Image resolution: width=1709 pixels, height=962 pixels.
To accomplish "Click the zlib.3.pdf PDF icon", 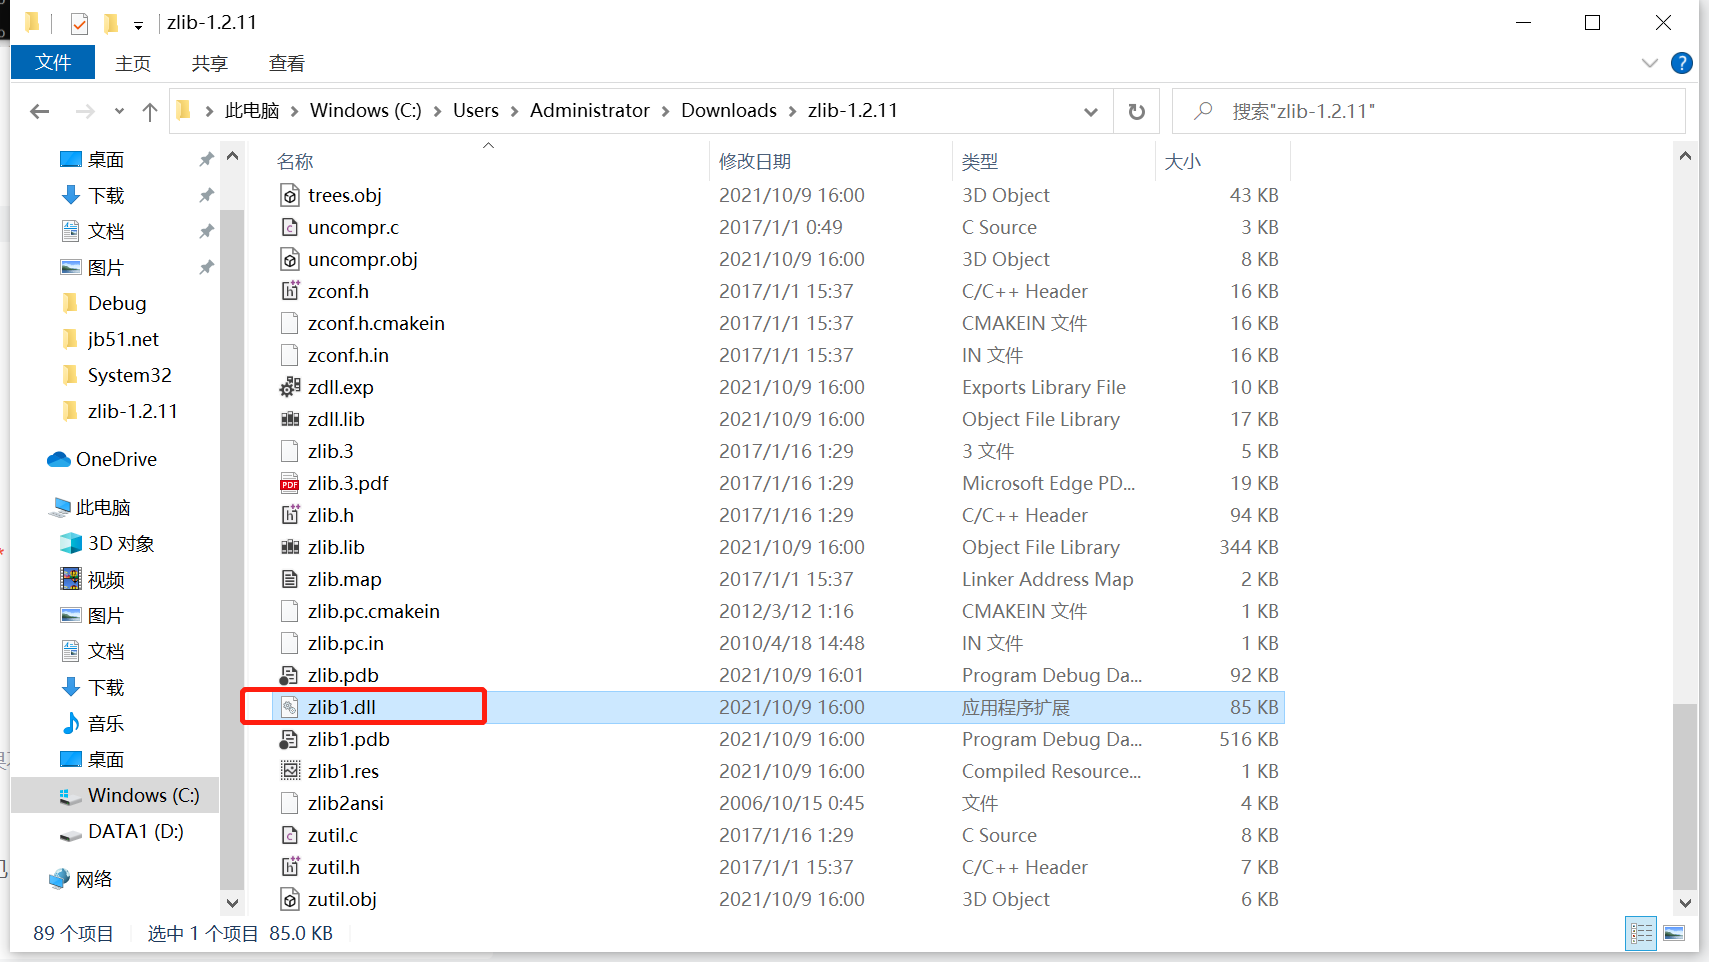I will [x=290, y=483].
